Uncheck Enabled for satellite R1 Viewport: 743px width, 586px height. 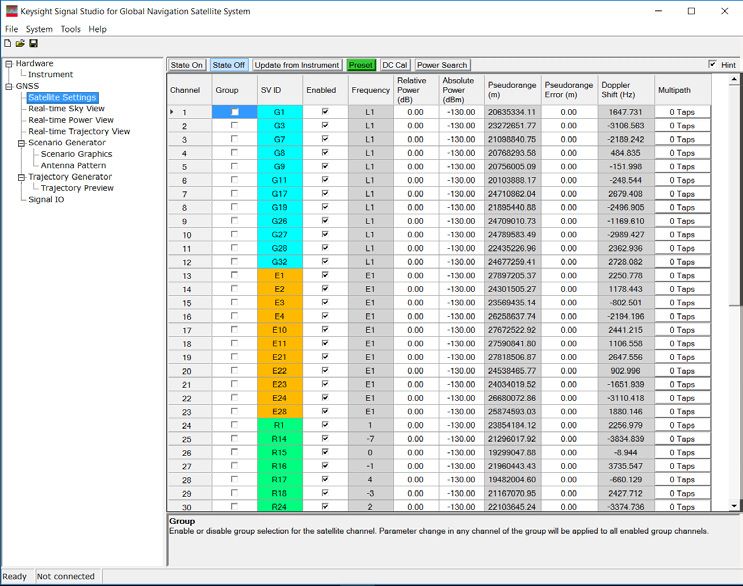click(325, 425)
